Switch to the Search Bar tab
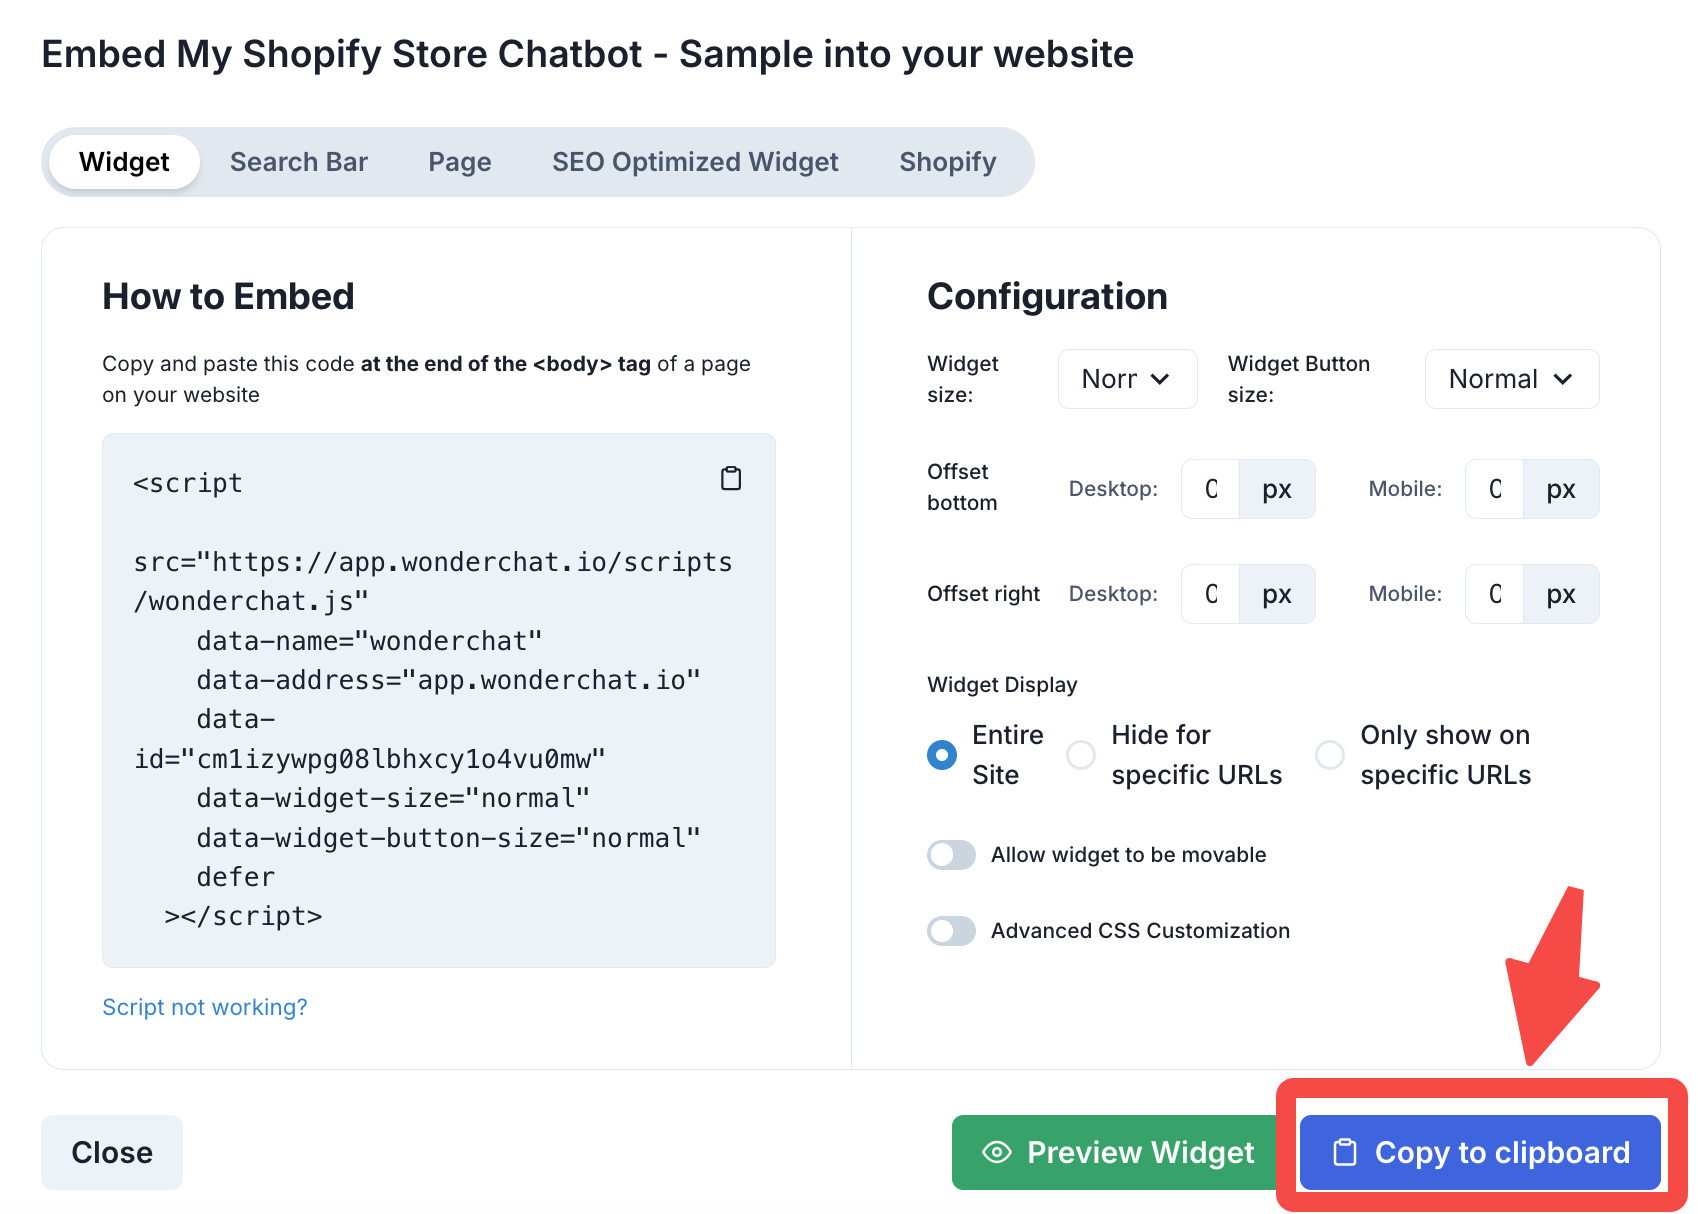Viewport: 1698px width, 1214px height. [299, 162]
